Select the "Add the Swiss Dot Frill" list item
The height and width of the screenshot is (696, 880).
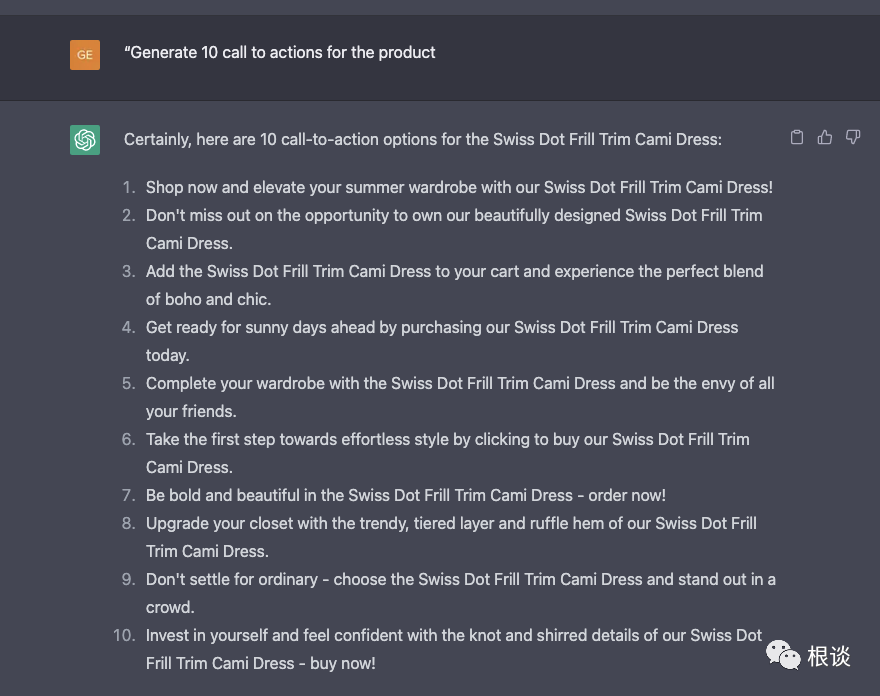454,271
